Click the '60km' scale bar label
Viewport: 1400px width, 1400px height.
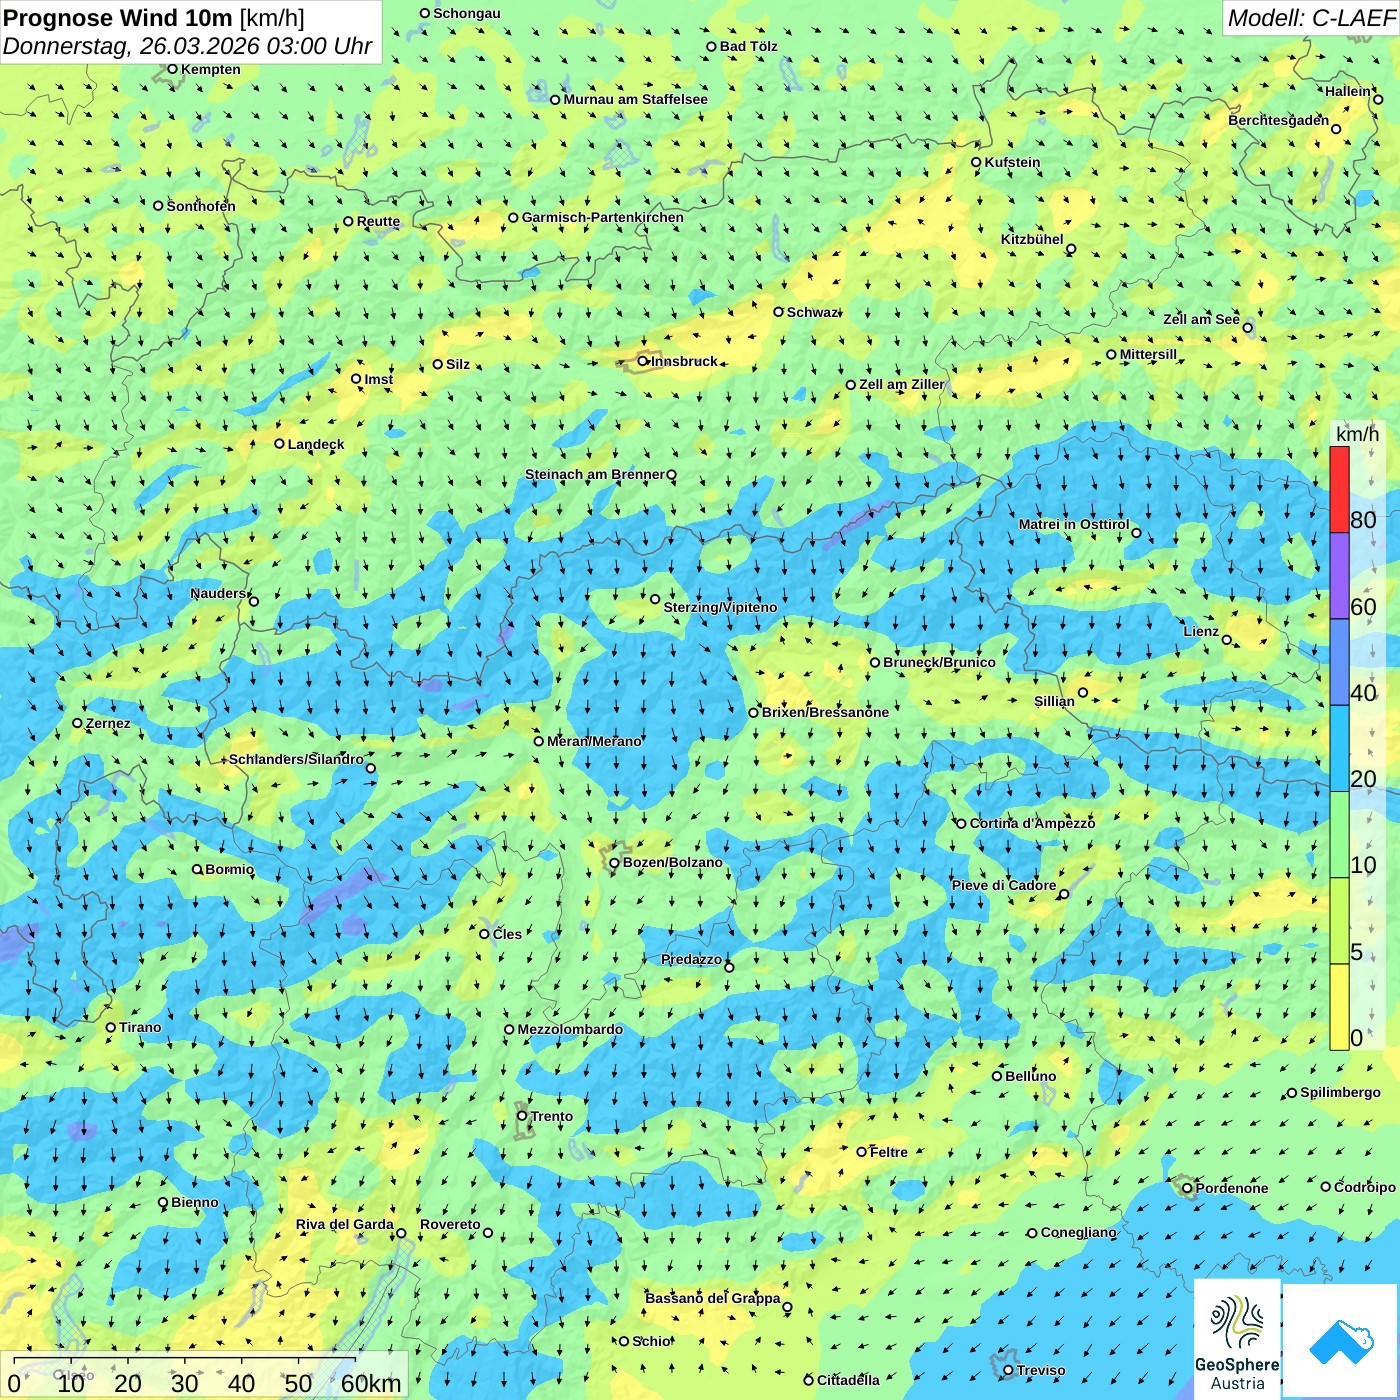coord(371,1383)
